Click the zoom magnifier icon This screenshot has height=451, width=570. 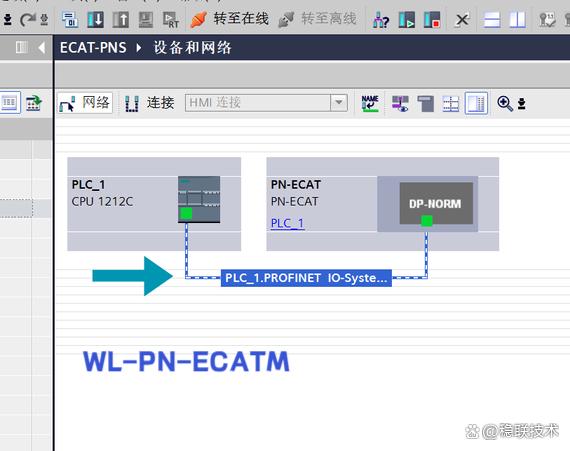point(505,104)
